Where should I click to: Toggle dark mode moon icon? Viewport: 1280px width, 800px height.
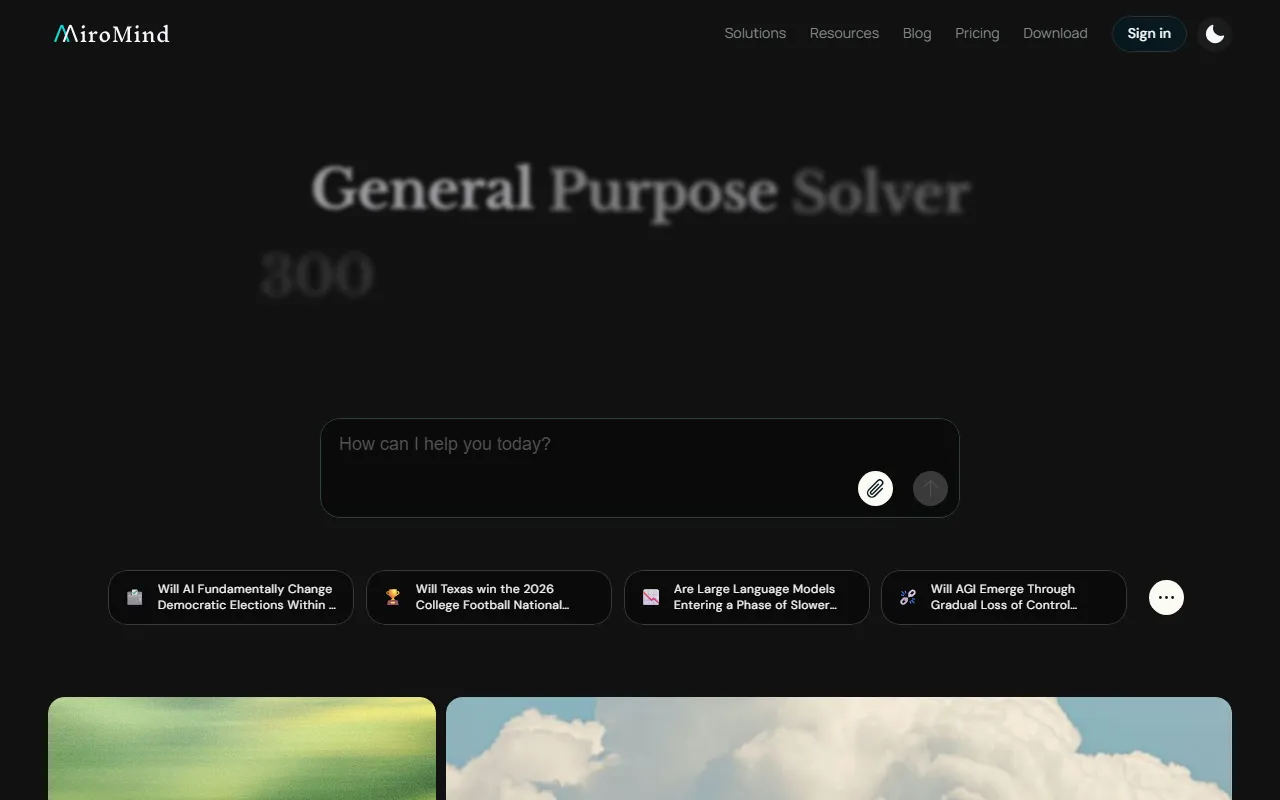coord(1215,34)
